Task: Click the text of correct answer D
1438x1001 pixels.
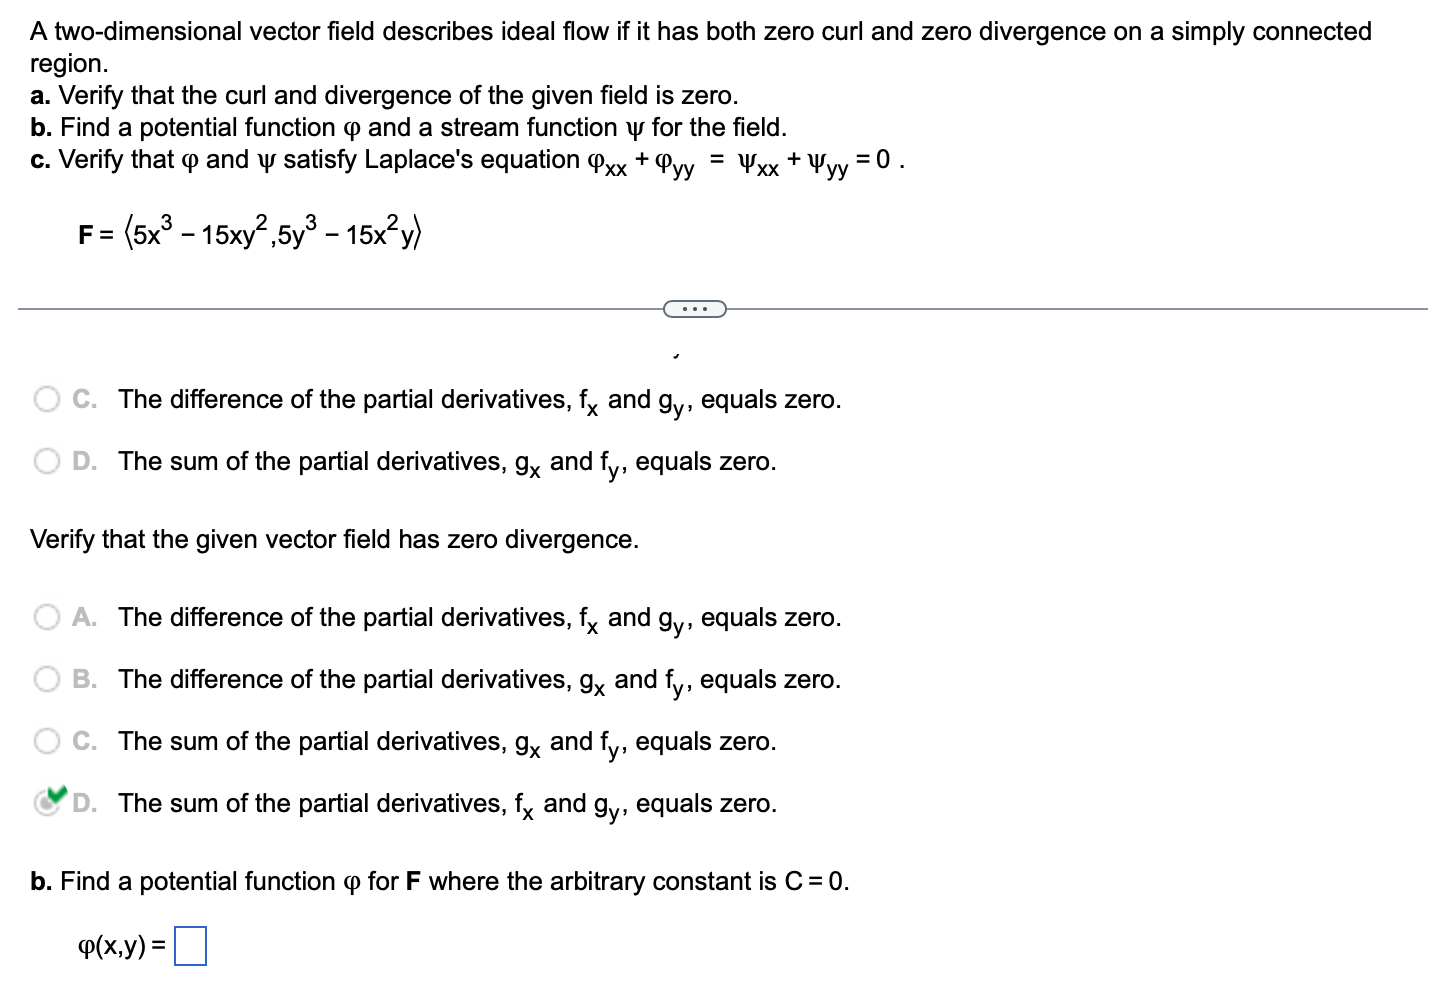Action: coord(445,803)
